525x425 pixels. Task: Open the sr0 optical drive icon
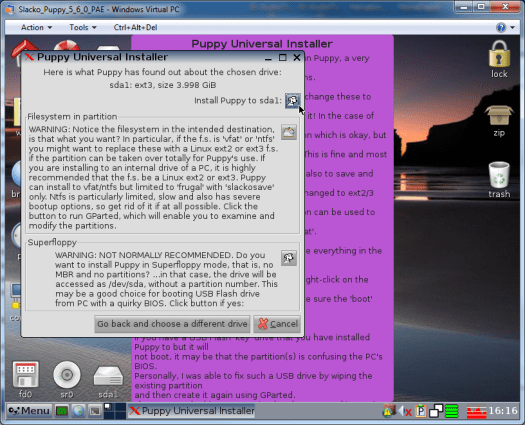point(67,379)
